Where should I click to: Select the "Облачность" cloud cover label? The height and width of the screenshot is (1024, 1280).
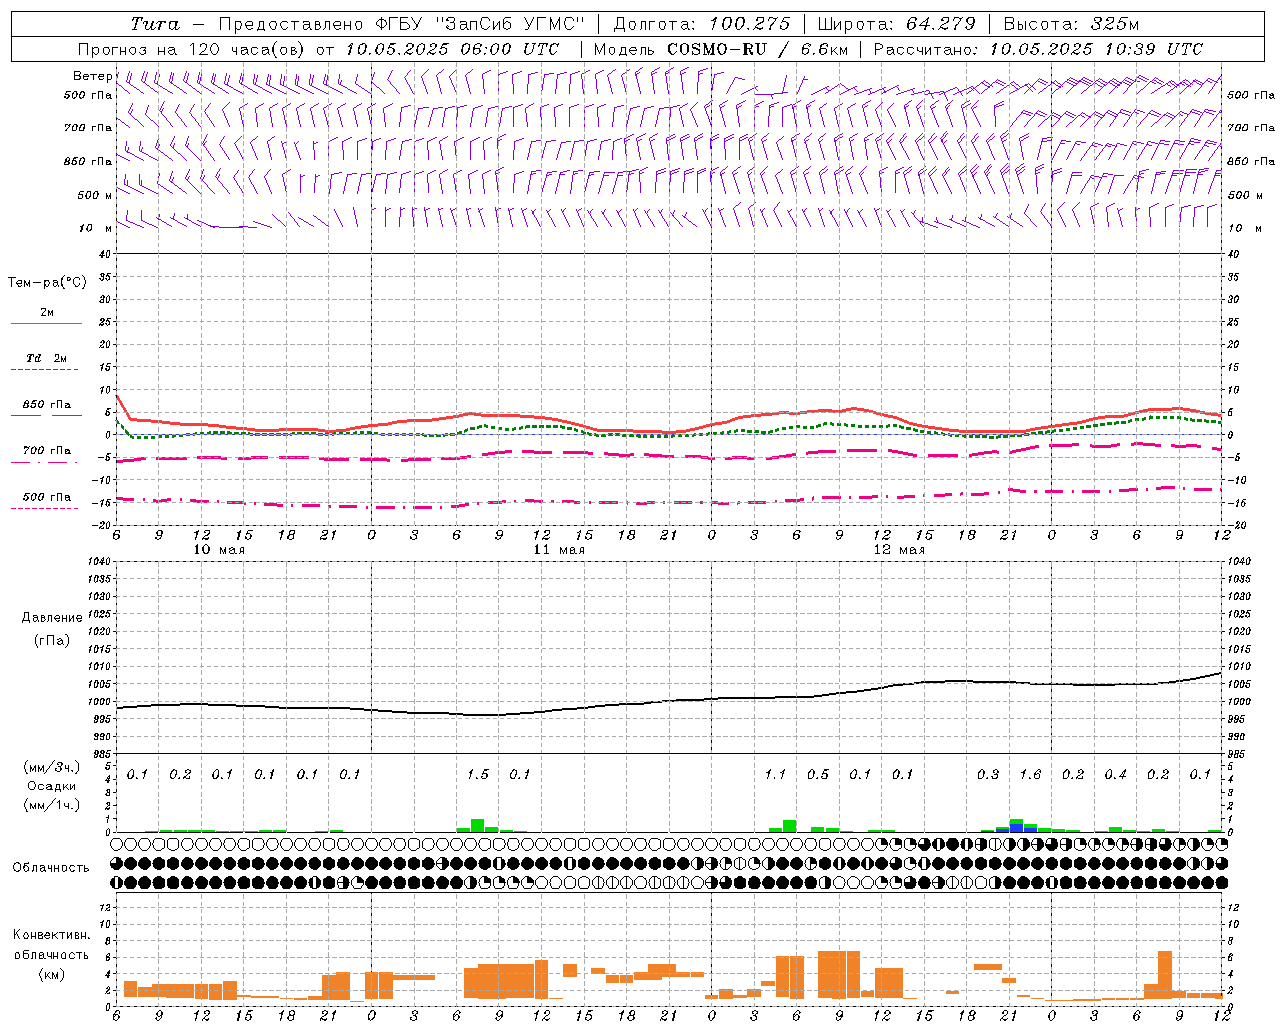(x=51, y=868)
